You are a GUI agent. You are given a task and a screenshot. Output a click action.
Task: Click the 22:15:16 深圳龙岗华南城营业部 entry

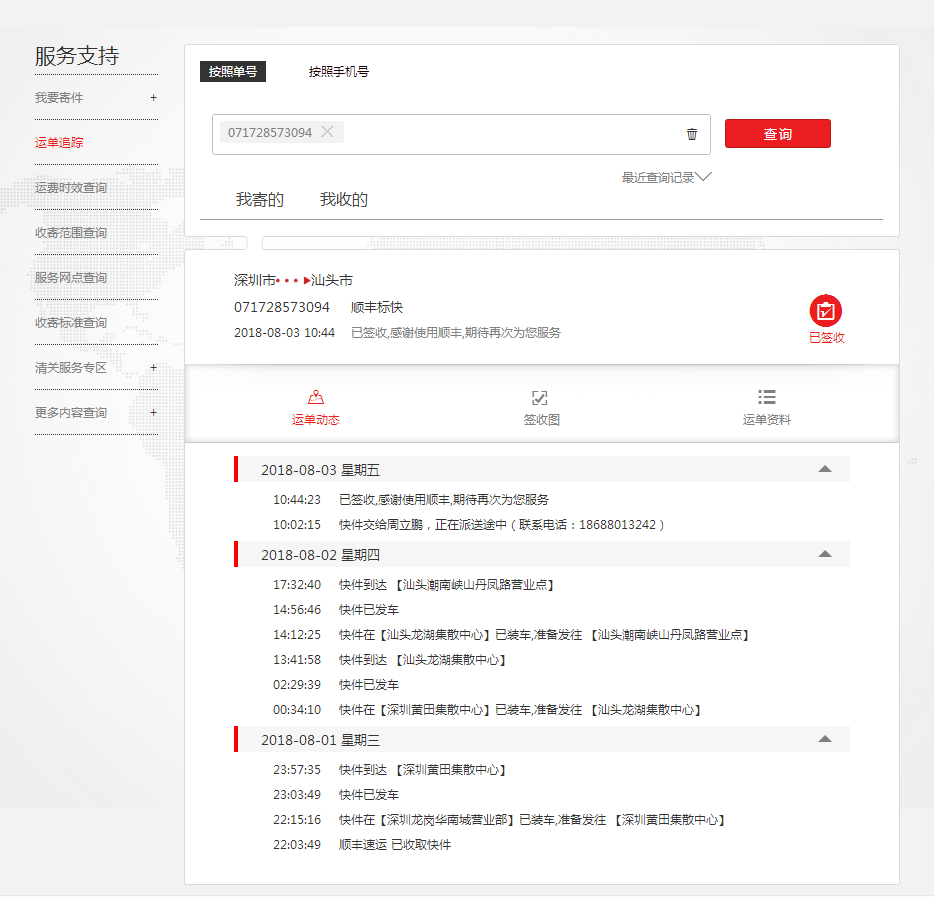coord(499,820)
